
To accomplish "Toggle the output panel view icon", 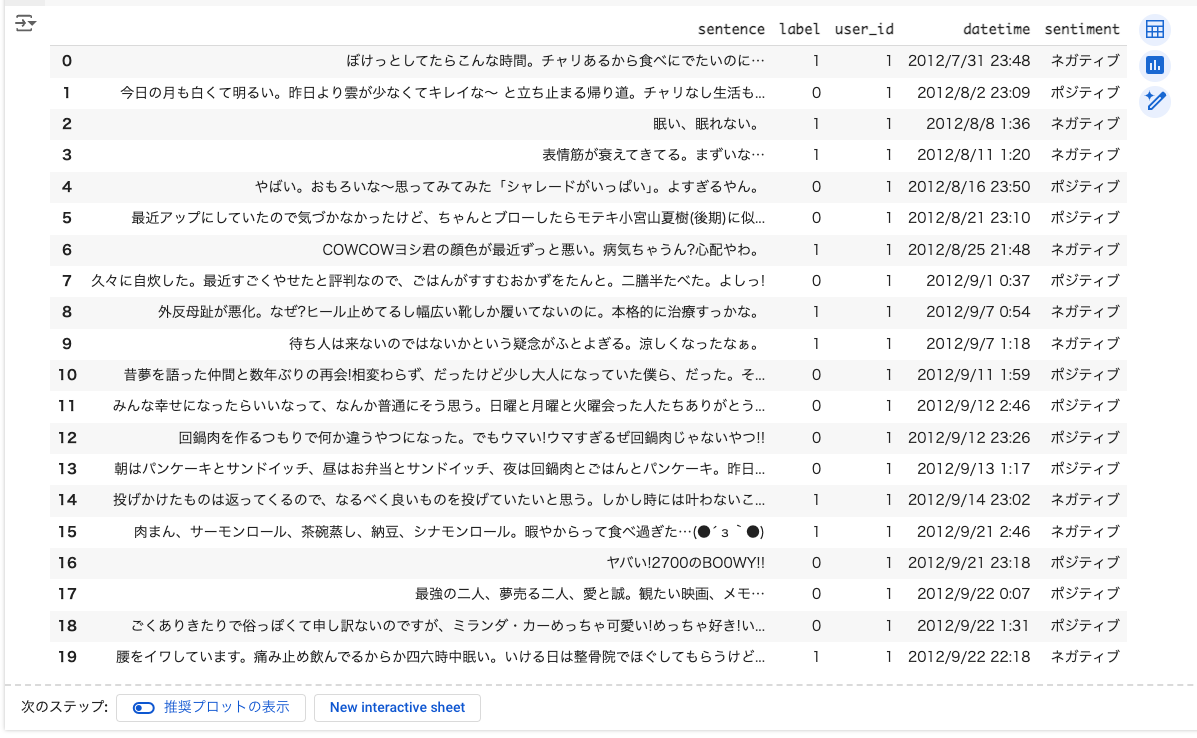I will point(25,24).
